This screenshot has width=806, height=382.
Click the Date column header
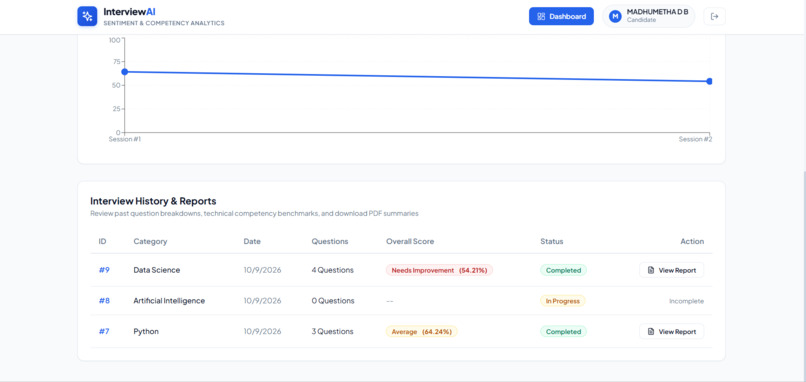coord(252,241)
